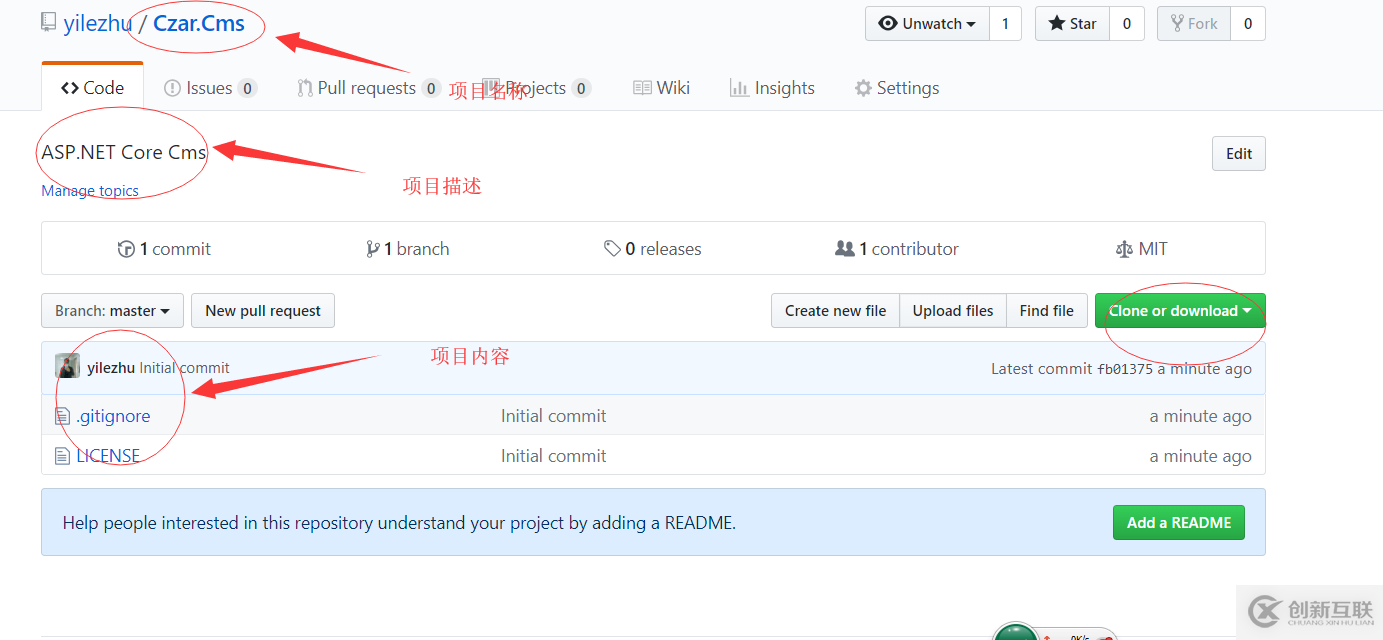Click the commit history clock icon
The image size is (1383, 640).
pyautogui.click(x=126, y=249)
